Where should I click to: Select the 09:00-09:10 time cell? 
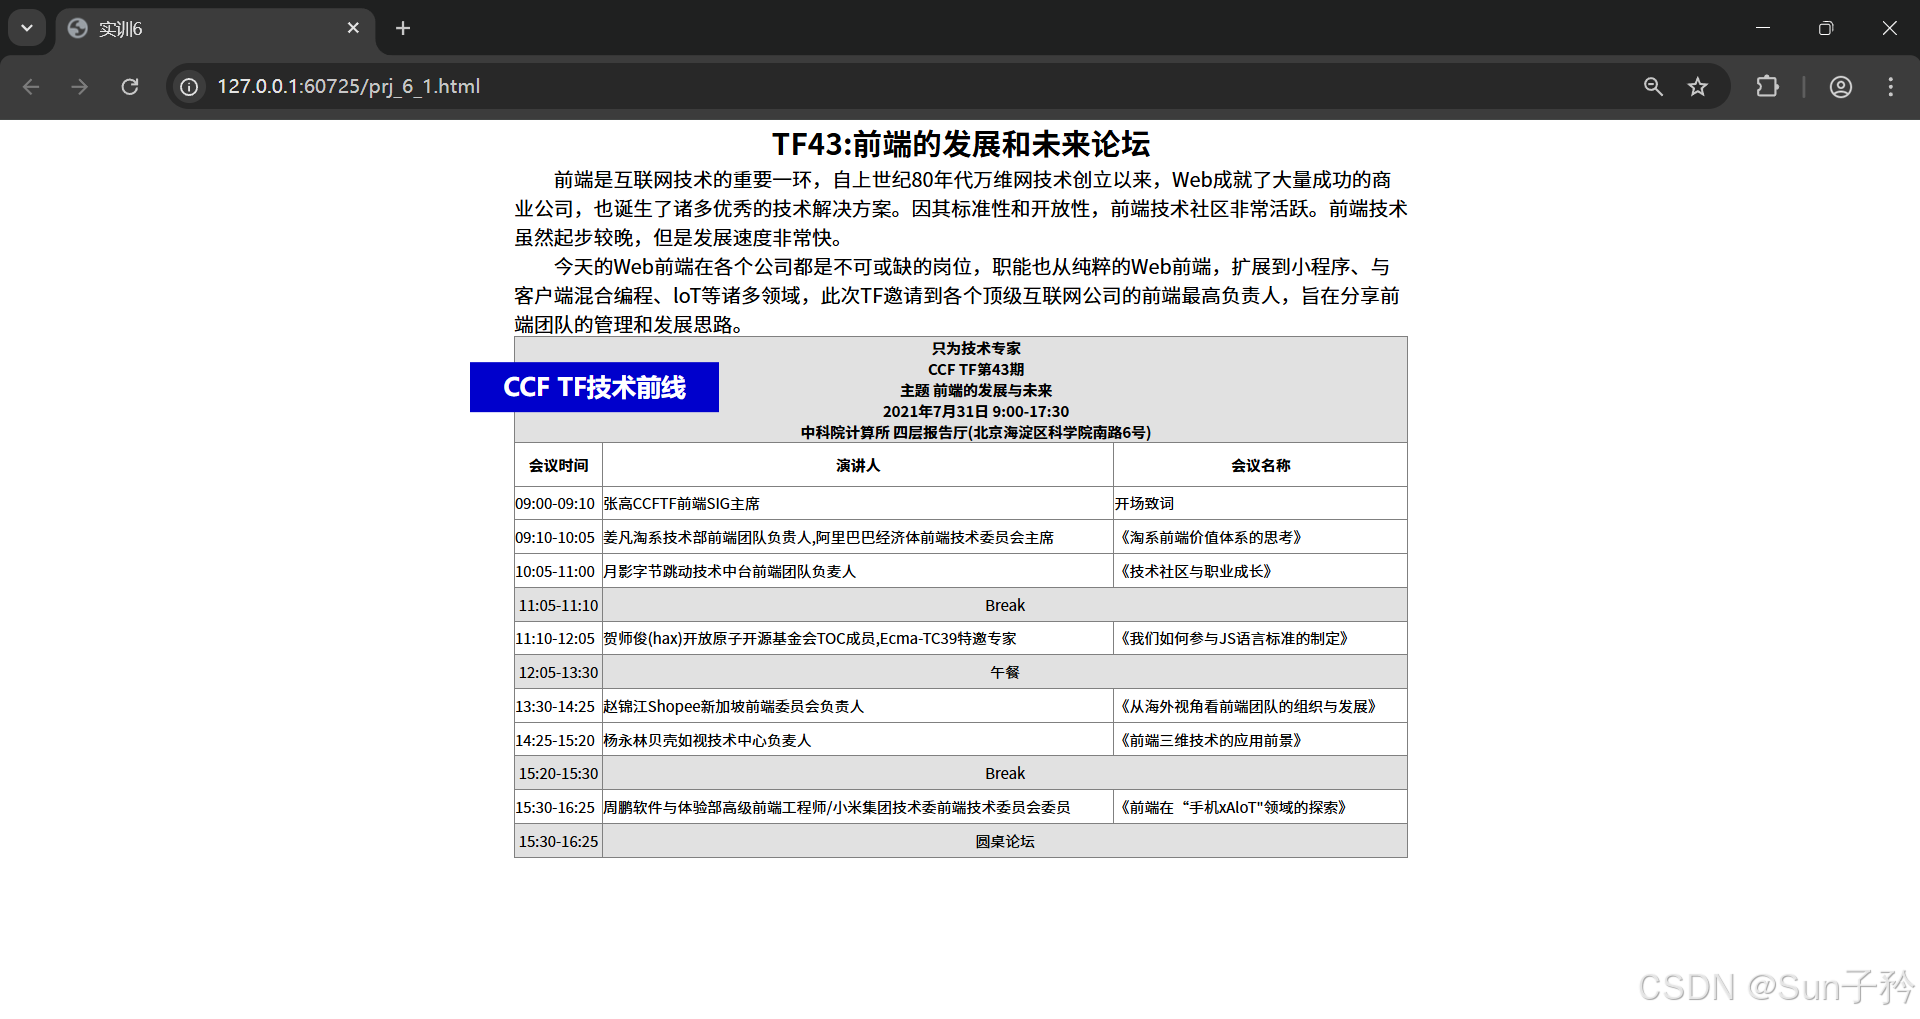coord(558,504)
